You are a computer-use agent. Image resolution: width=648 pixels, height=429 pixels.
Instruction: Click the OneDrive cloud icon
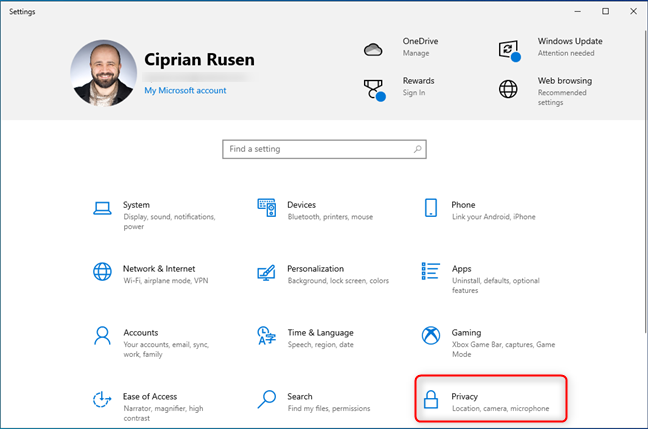click(373, 50)
